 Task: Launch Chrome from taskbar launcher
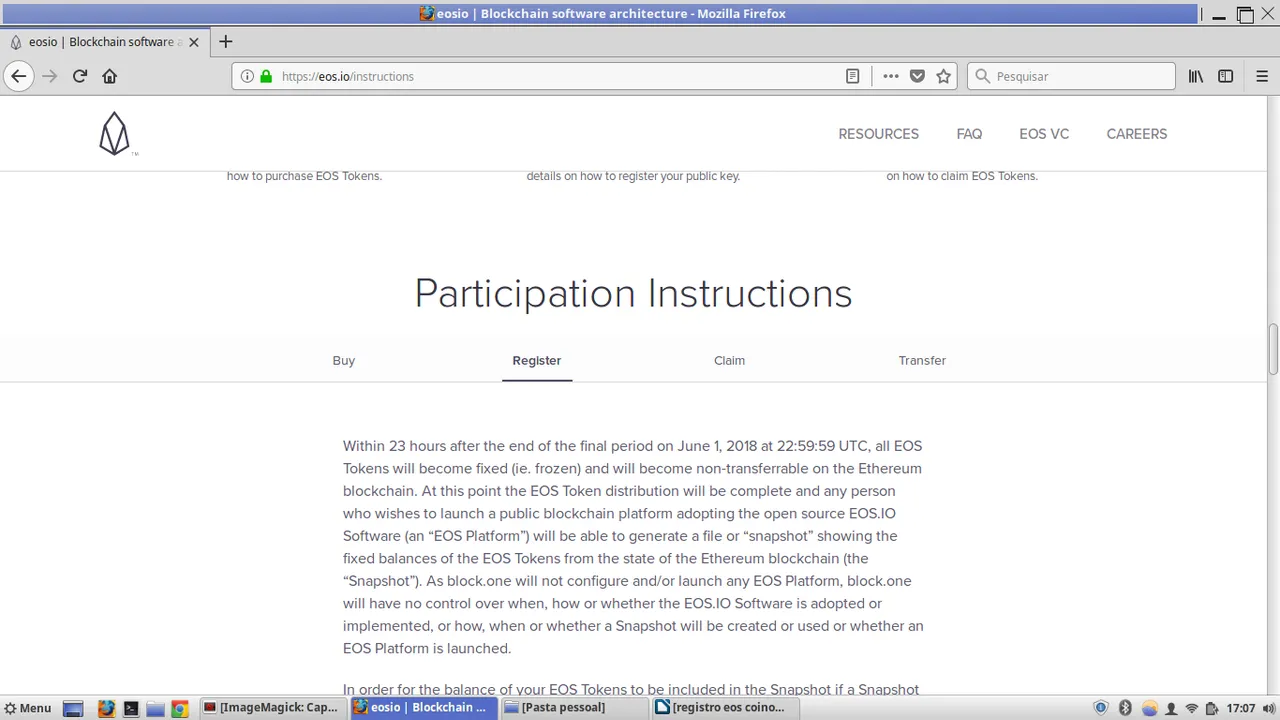point(180,708)
